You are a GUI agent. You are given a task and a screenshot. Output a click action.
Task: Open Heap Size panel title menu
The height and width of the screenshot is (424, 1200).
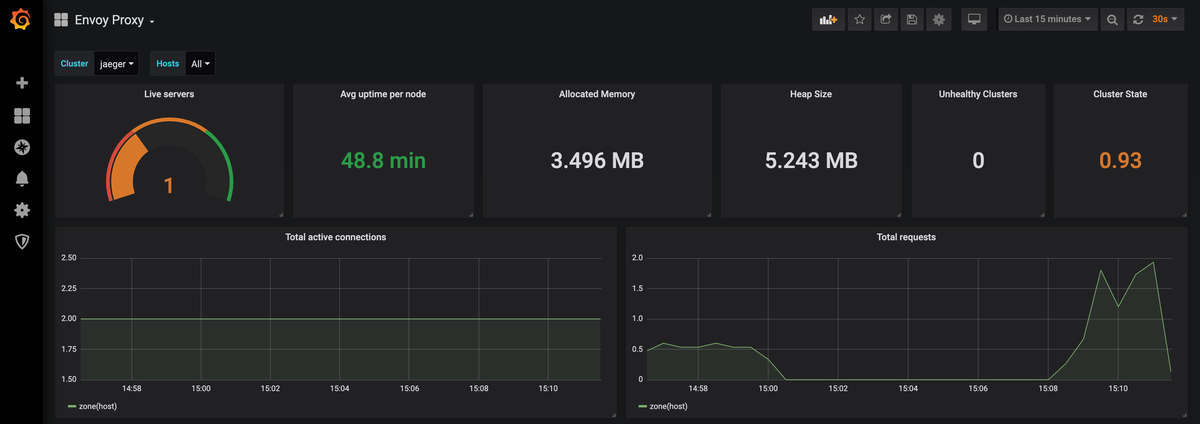811,94
